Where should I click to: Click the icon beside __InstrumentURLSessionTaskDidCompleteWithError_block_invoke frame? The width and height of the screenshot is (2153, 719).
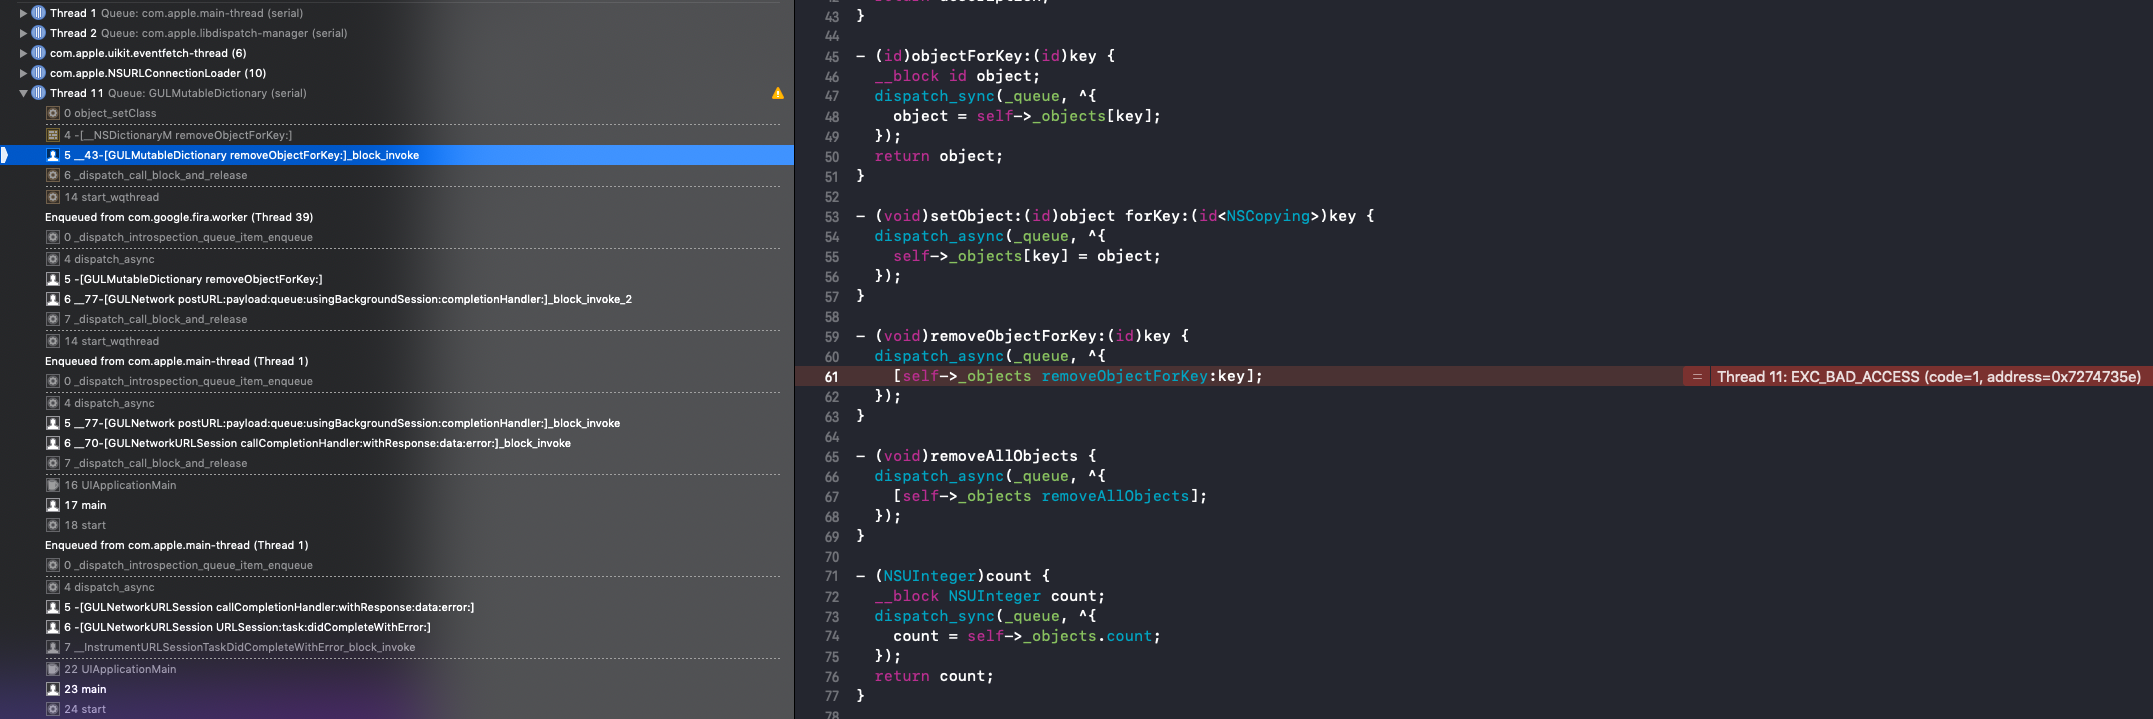click(53, 647)
